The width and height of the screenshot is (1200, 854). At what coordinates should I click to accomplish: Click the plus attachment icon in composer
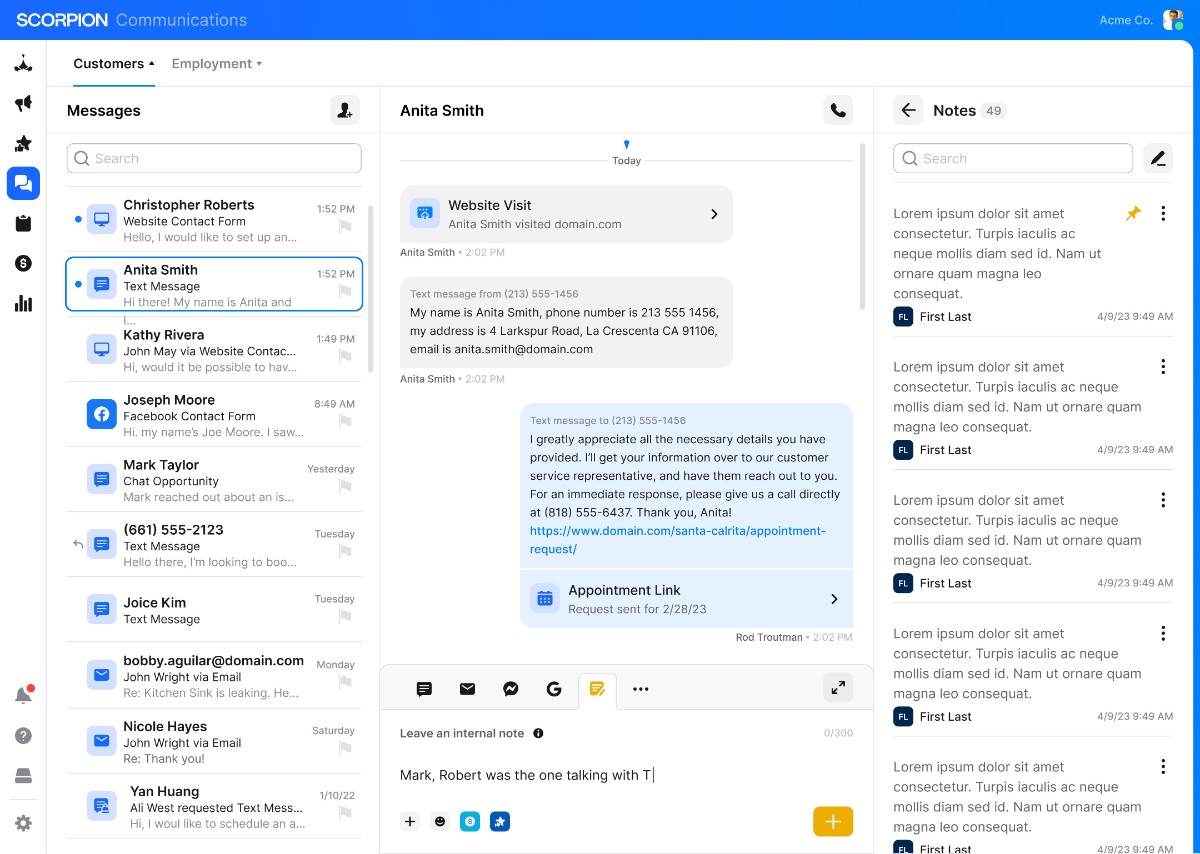pos(410,822)
